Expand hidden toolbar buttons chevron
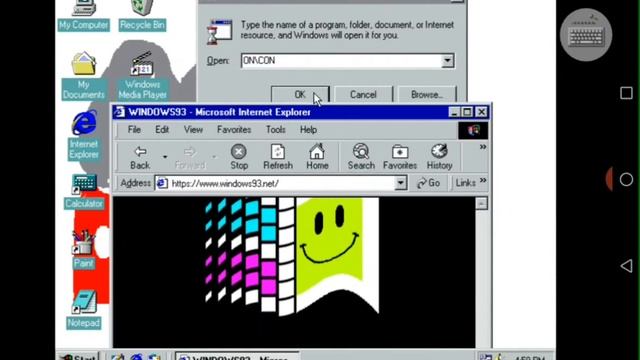640x360 pixels. tap(483, 147)
